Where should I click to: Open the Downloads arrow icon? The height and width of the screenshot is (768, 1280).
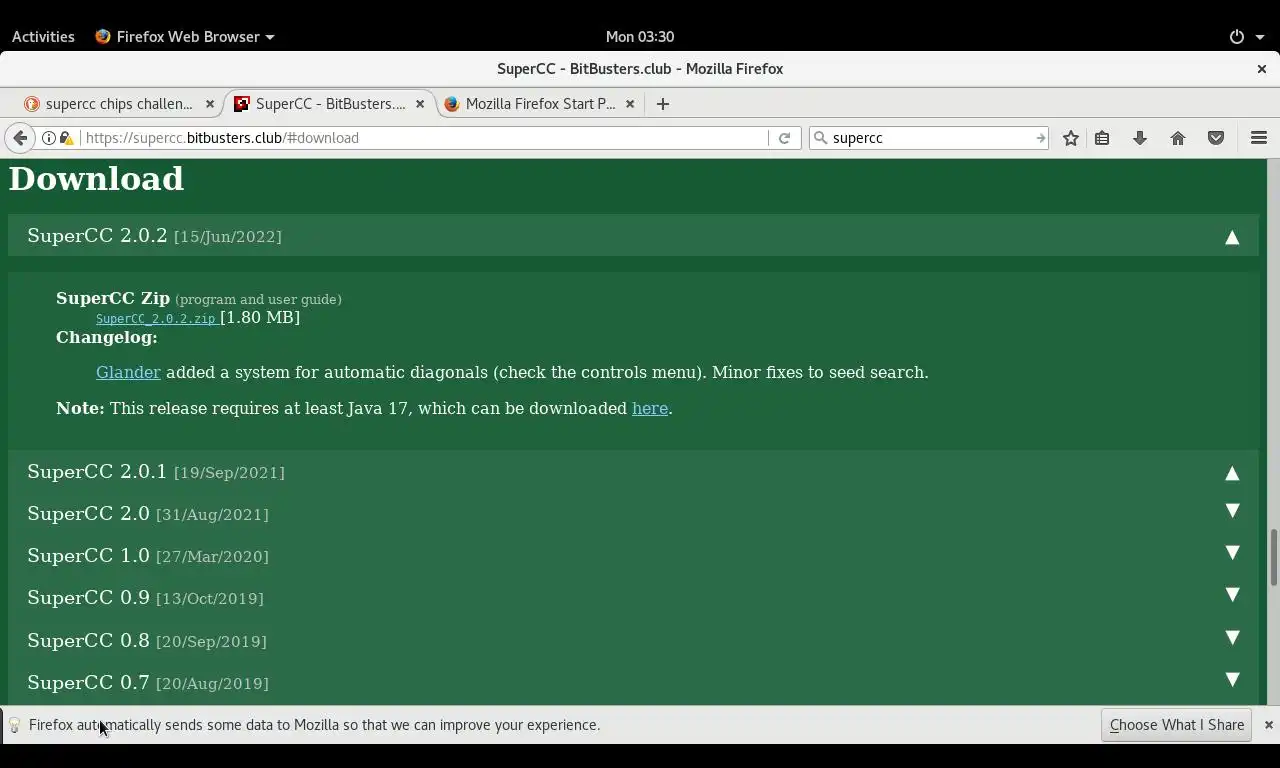(1140, 138)
